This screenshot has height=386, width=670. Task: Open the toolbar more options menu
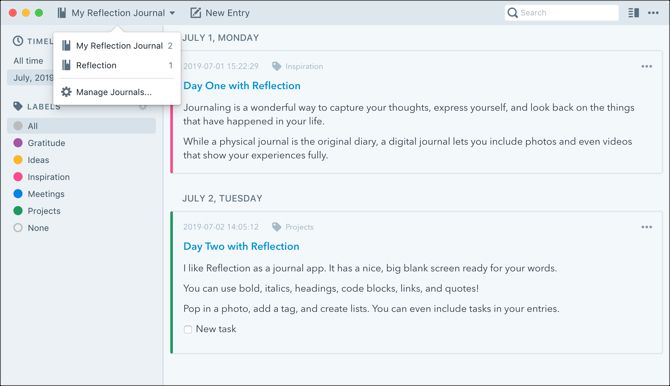[653, 13]
